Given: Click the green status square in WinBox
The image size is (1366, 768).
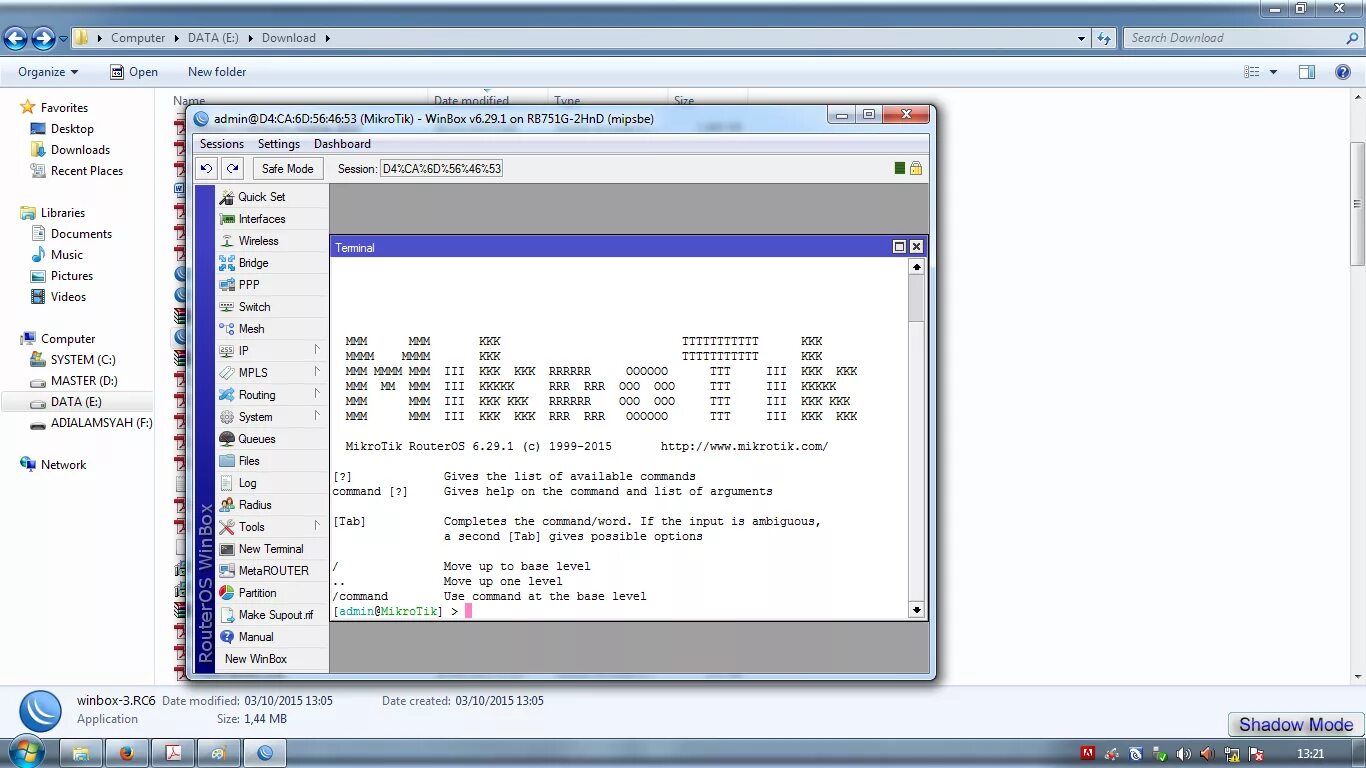Looking at the screenshot, I should point(900,168).
